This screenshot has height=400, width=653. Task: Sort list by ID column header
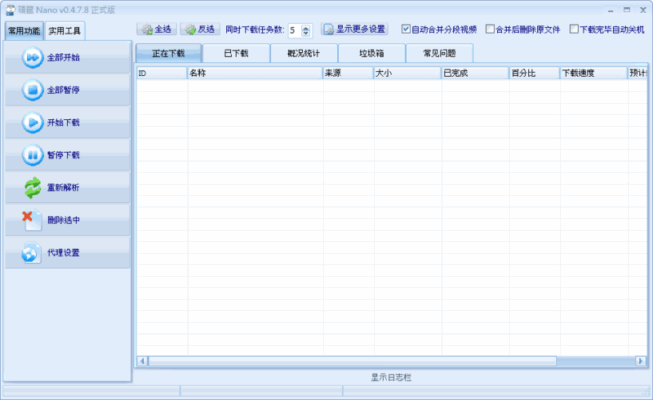click(x=162, y=73)
